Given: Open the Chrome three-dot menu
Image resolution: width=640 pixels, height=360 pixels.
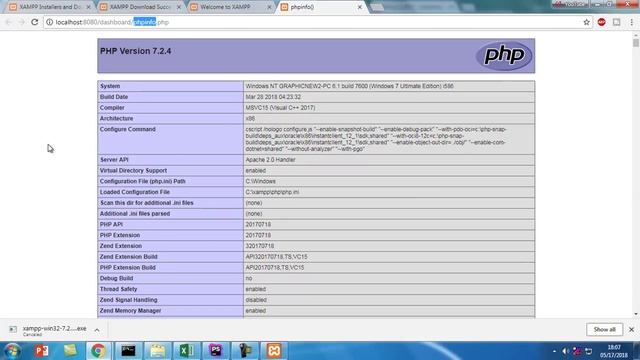Looking at the screenshot, I should point(631,22).
